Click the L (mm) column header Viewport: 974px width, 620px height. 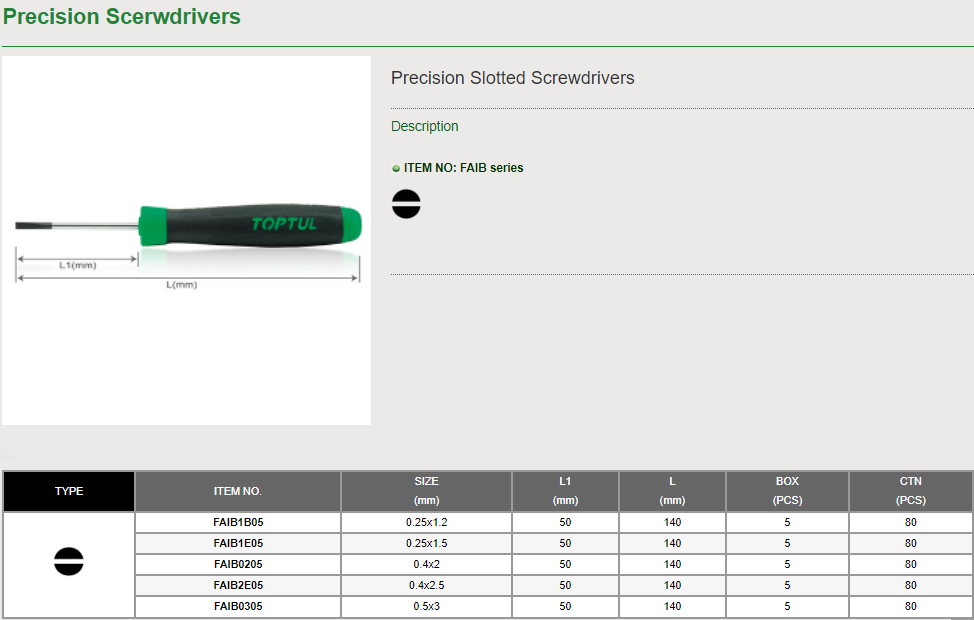point(672,491)
